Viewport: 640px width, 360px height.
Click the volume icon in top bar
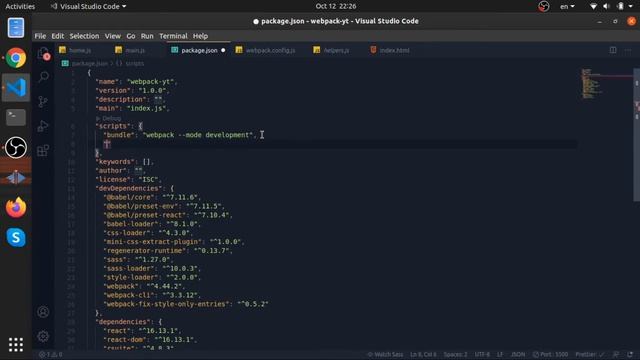point(607,7)
